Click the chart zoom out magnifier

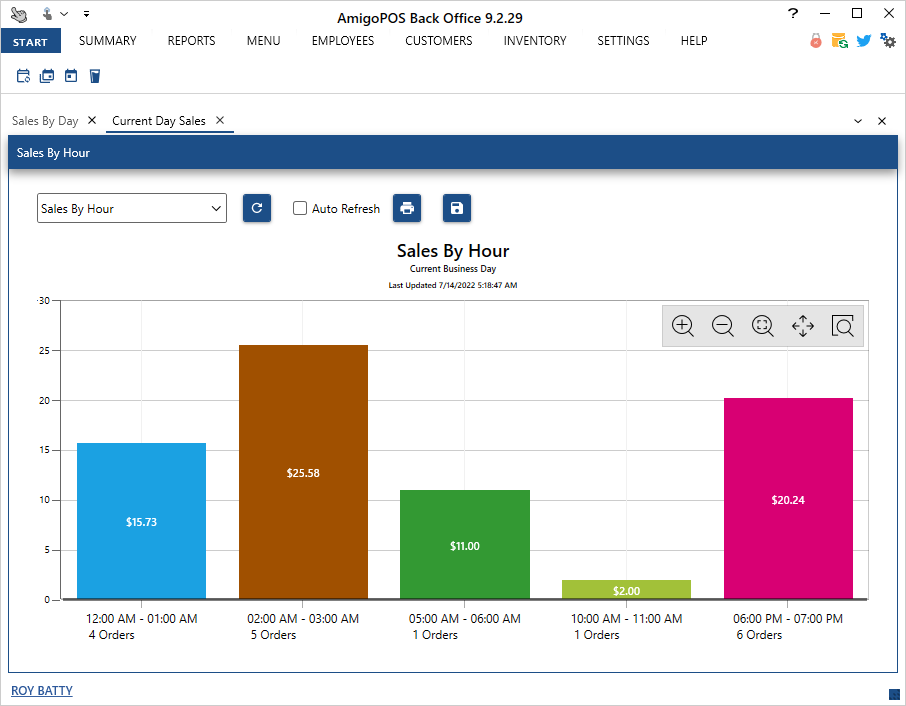(x=723, y=326)
